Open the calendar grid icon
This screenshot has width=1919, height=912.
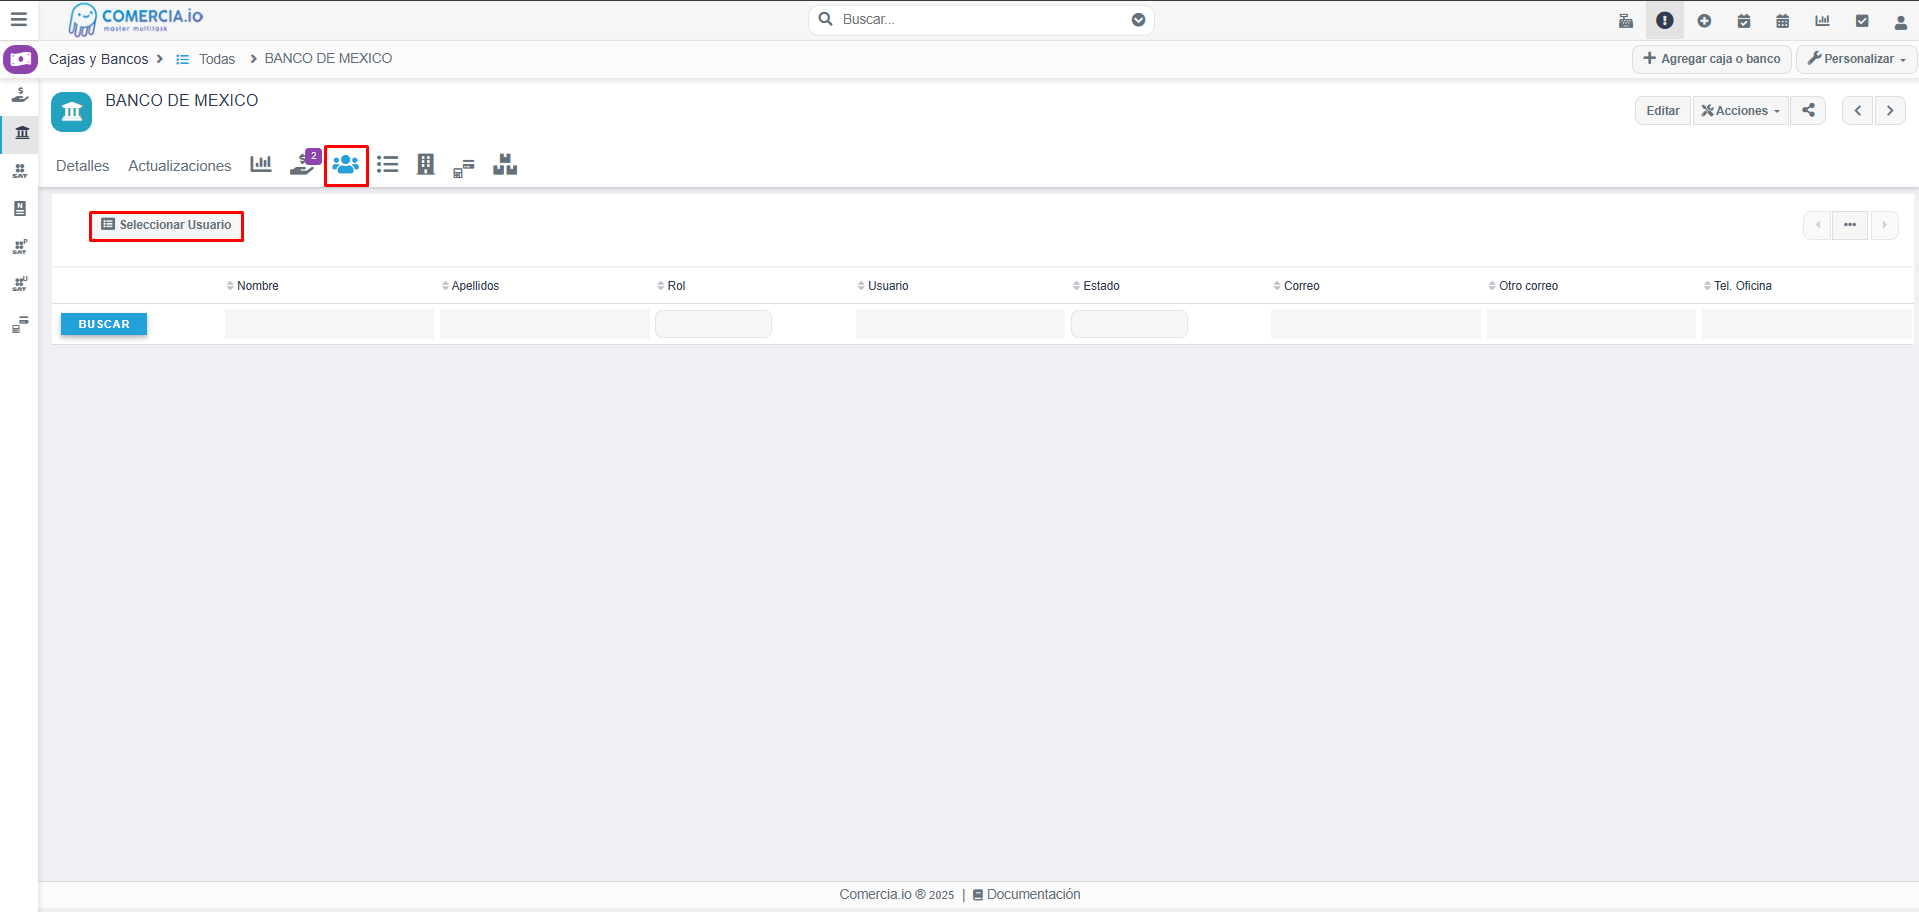click(1783, 21)
